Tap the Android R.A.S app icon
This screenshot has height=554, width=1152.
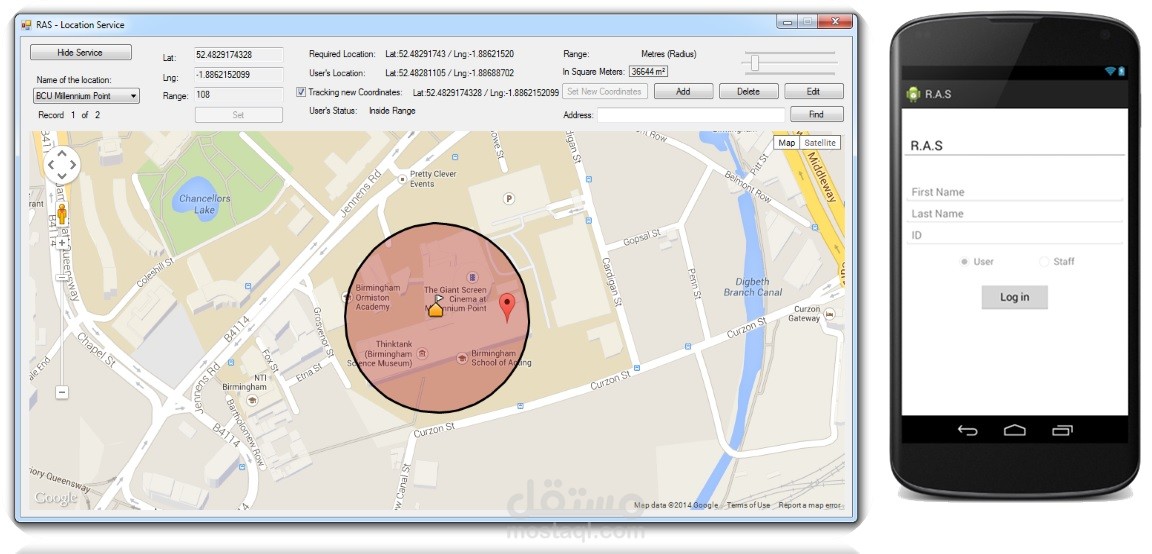pyautogui.click(x=914, y=94)
